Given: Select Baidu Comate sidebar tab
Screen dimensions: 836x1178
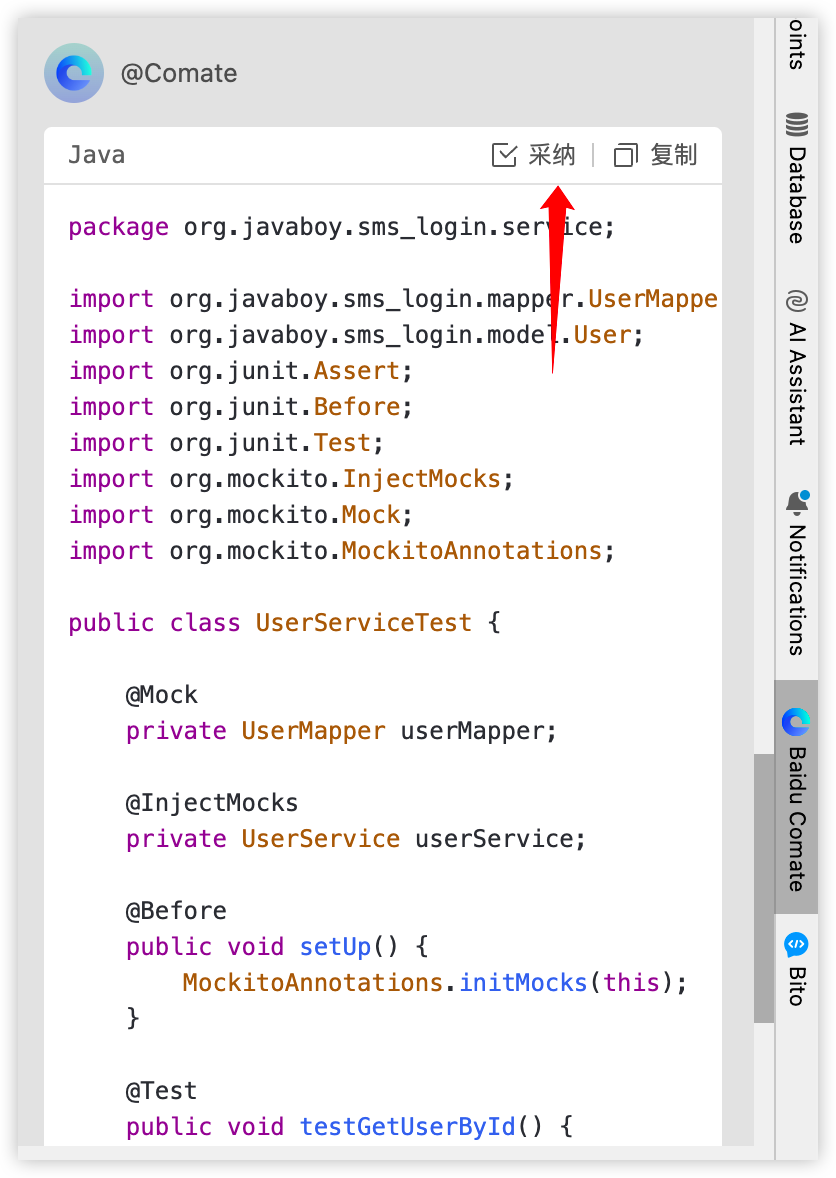Looking at the screenshot, I should pos(796,797).
